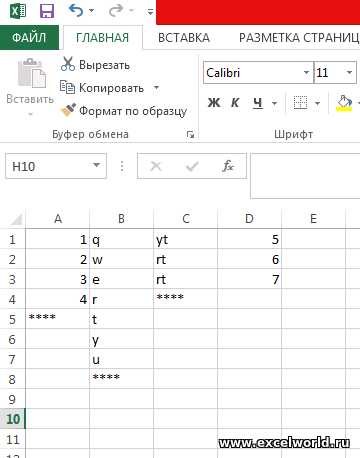
Task: Apply the yellow fill color bucket
Action: click(344, 103)
